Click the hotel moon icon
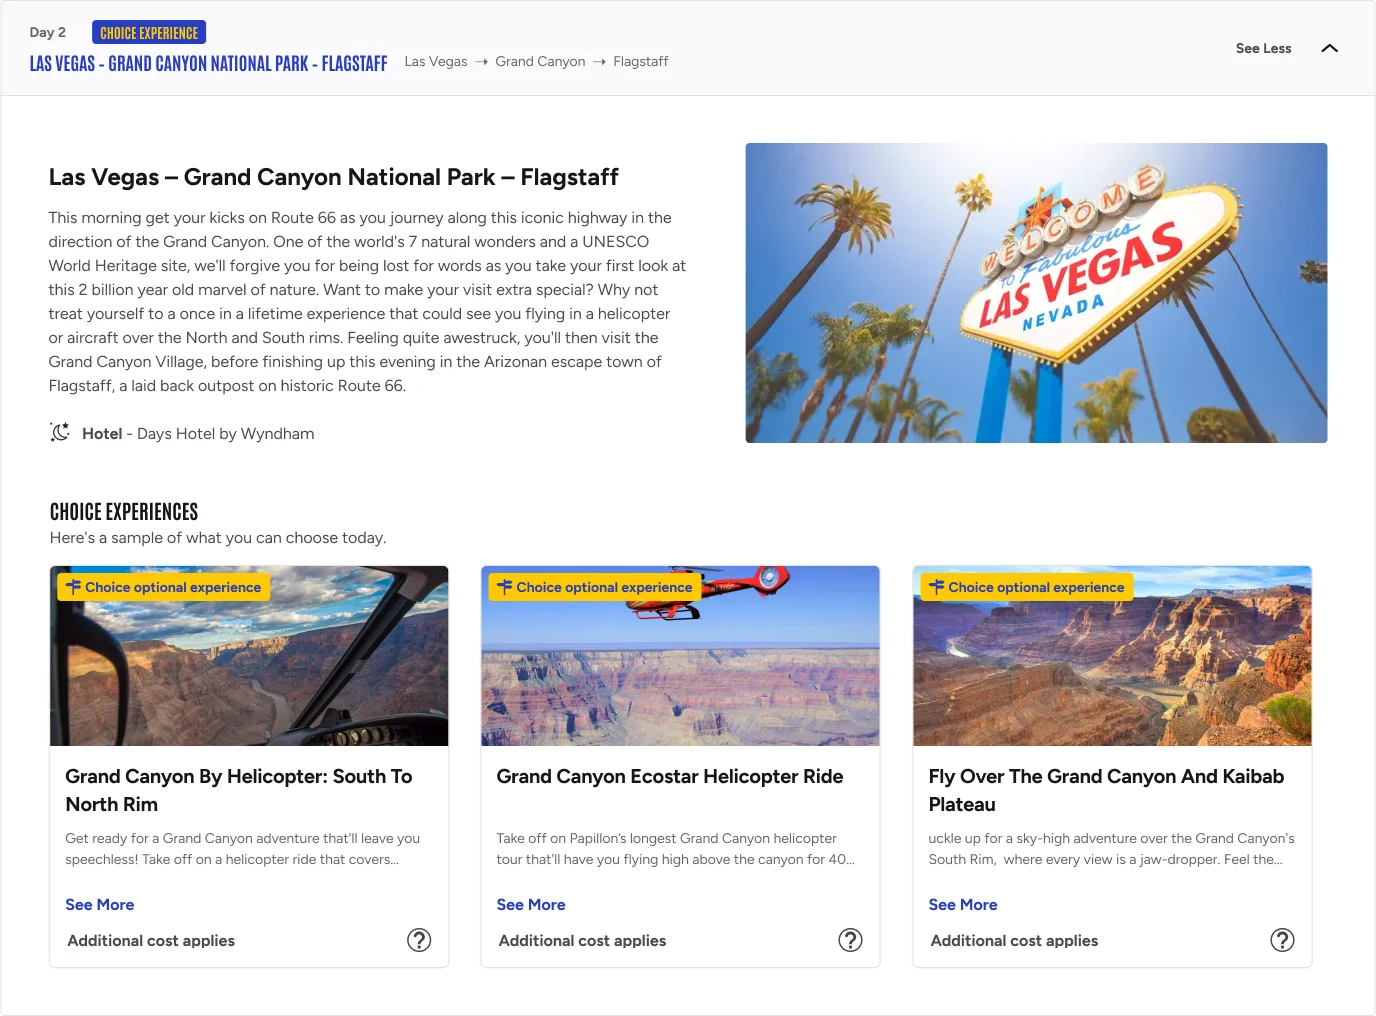1376x1016 pixels. 60,432
